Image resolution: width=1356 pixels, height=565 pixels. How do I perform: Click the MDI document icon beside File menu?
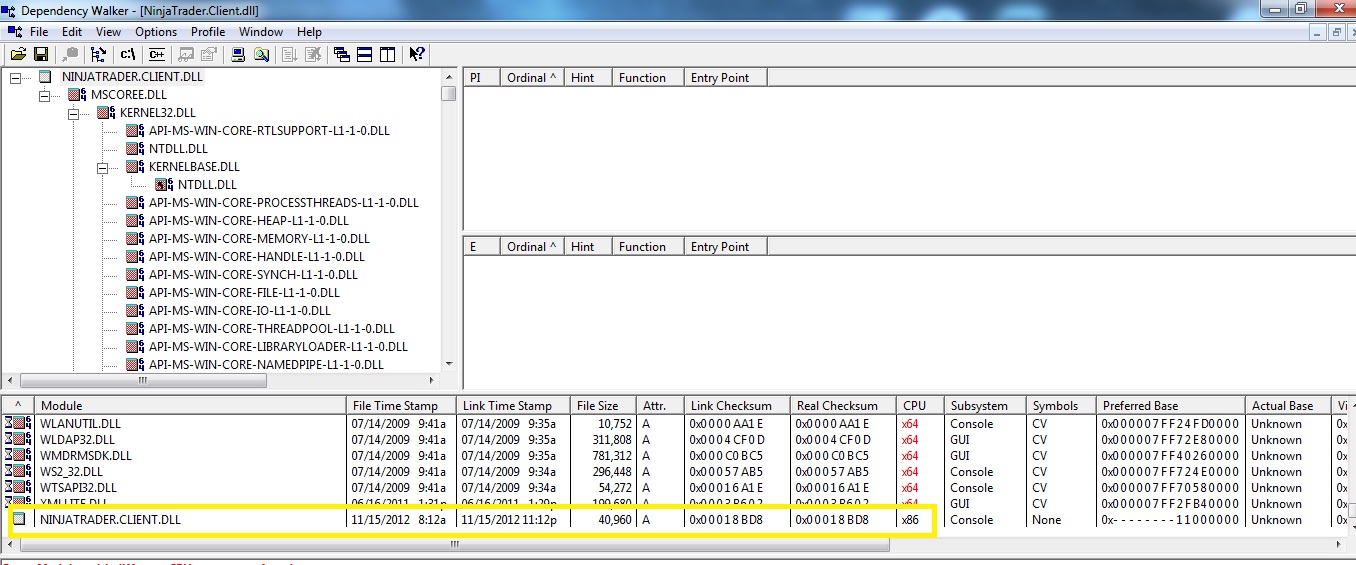pos(14,31)
